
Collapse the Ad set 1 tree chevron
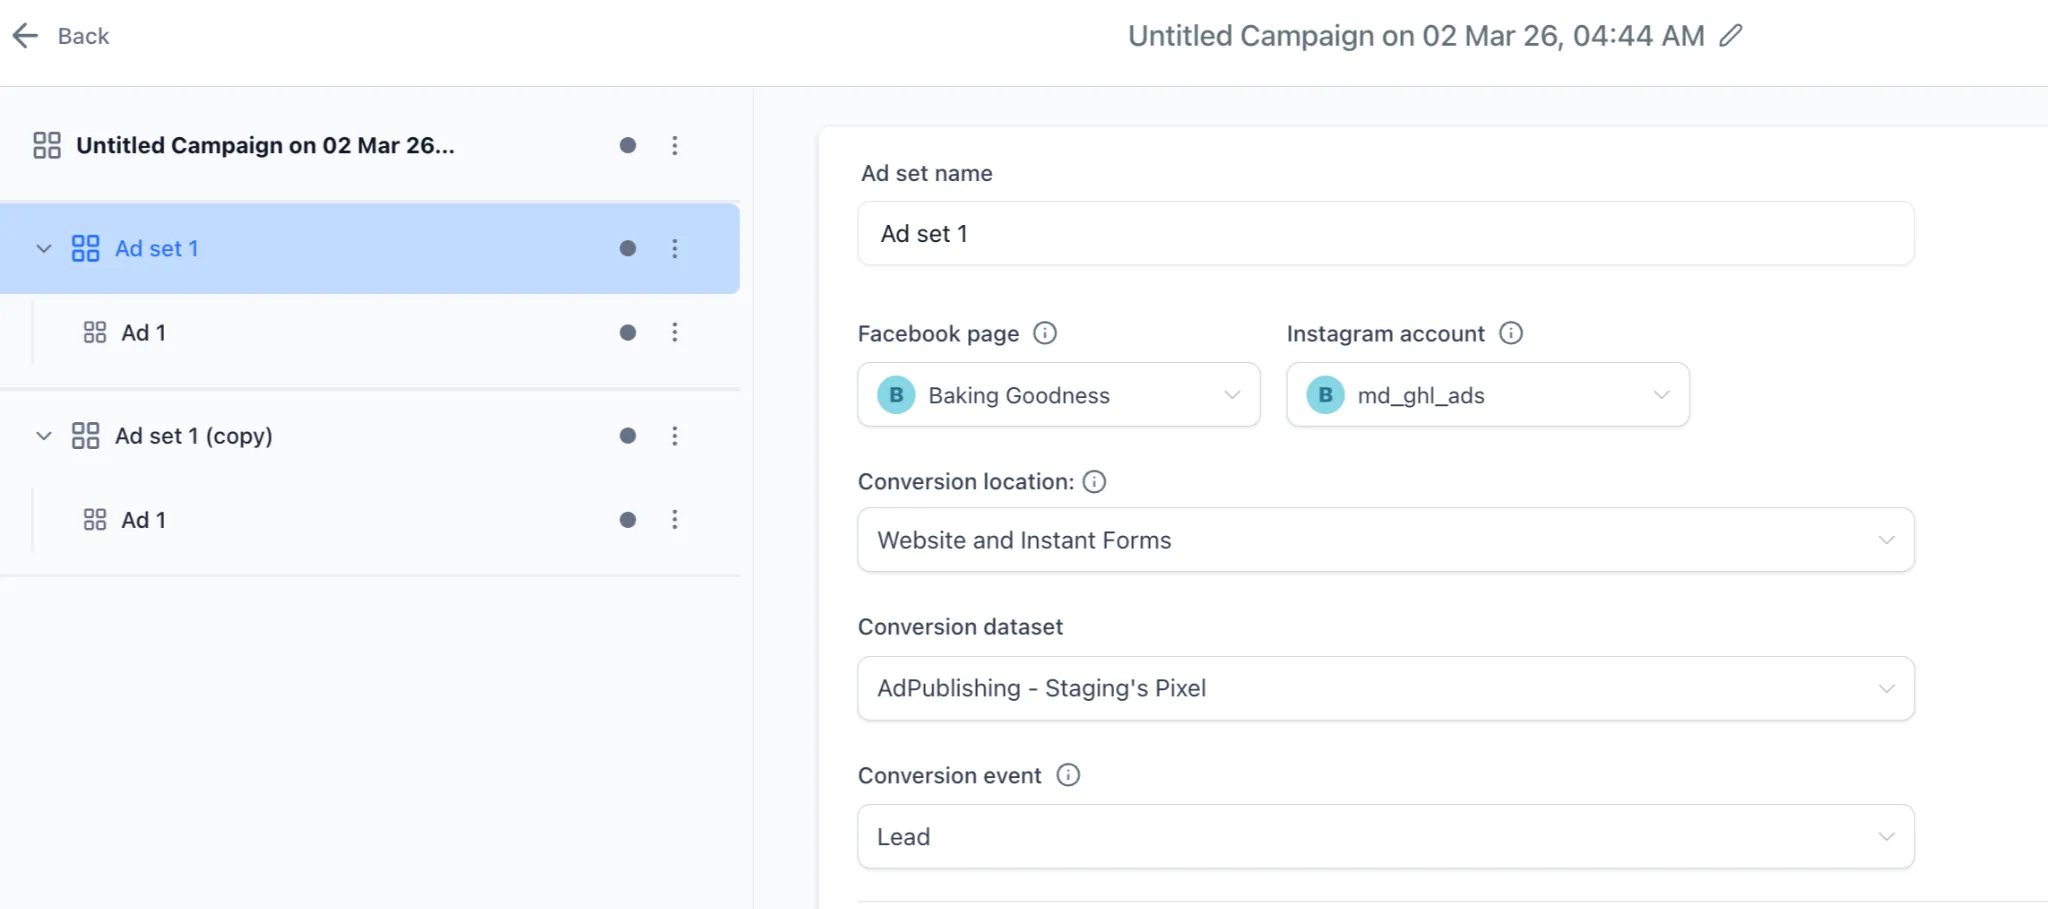(x=44, y=248)
